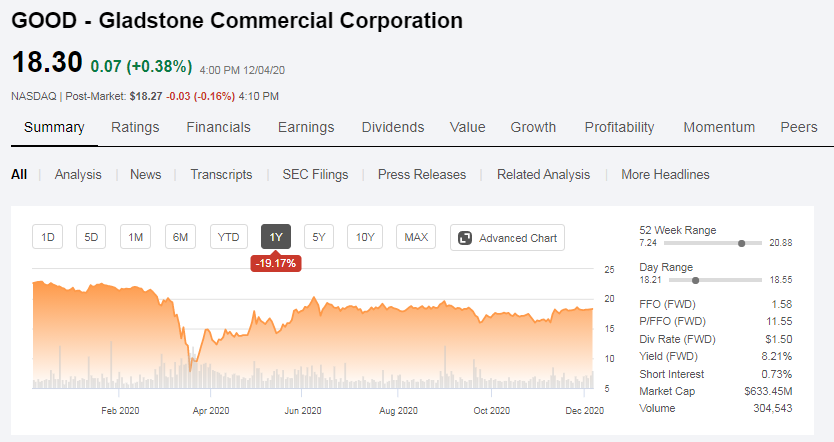Open SEC Filings link

[315, 174]
